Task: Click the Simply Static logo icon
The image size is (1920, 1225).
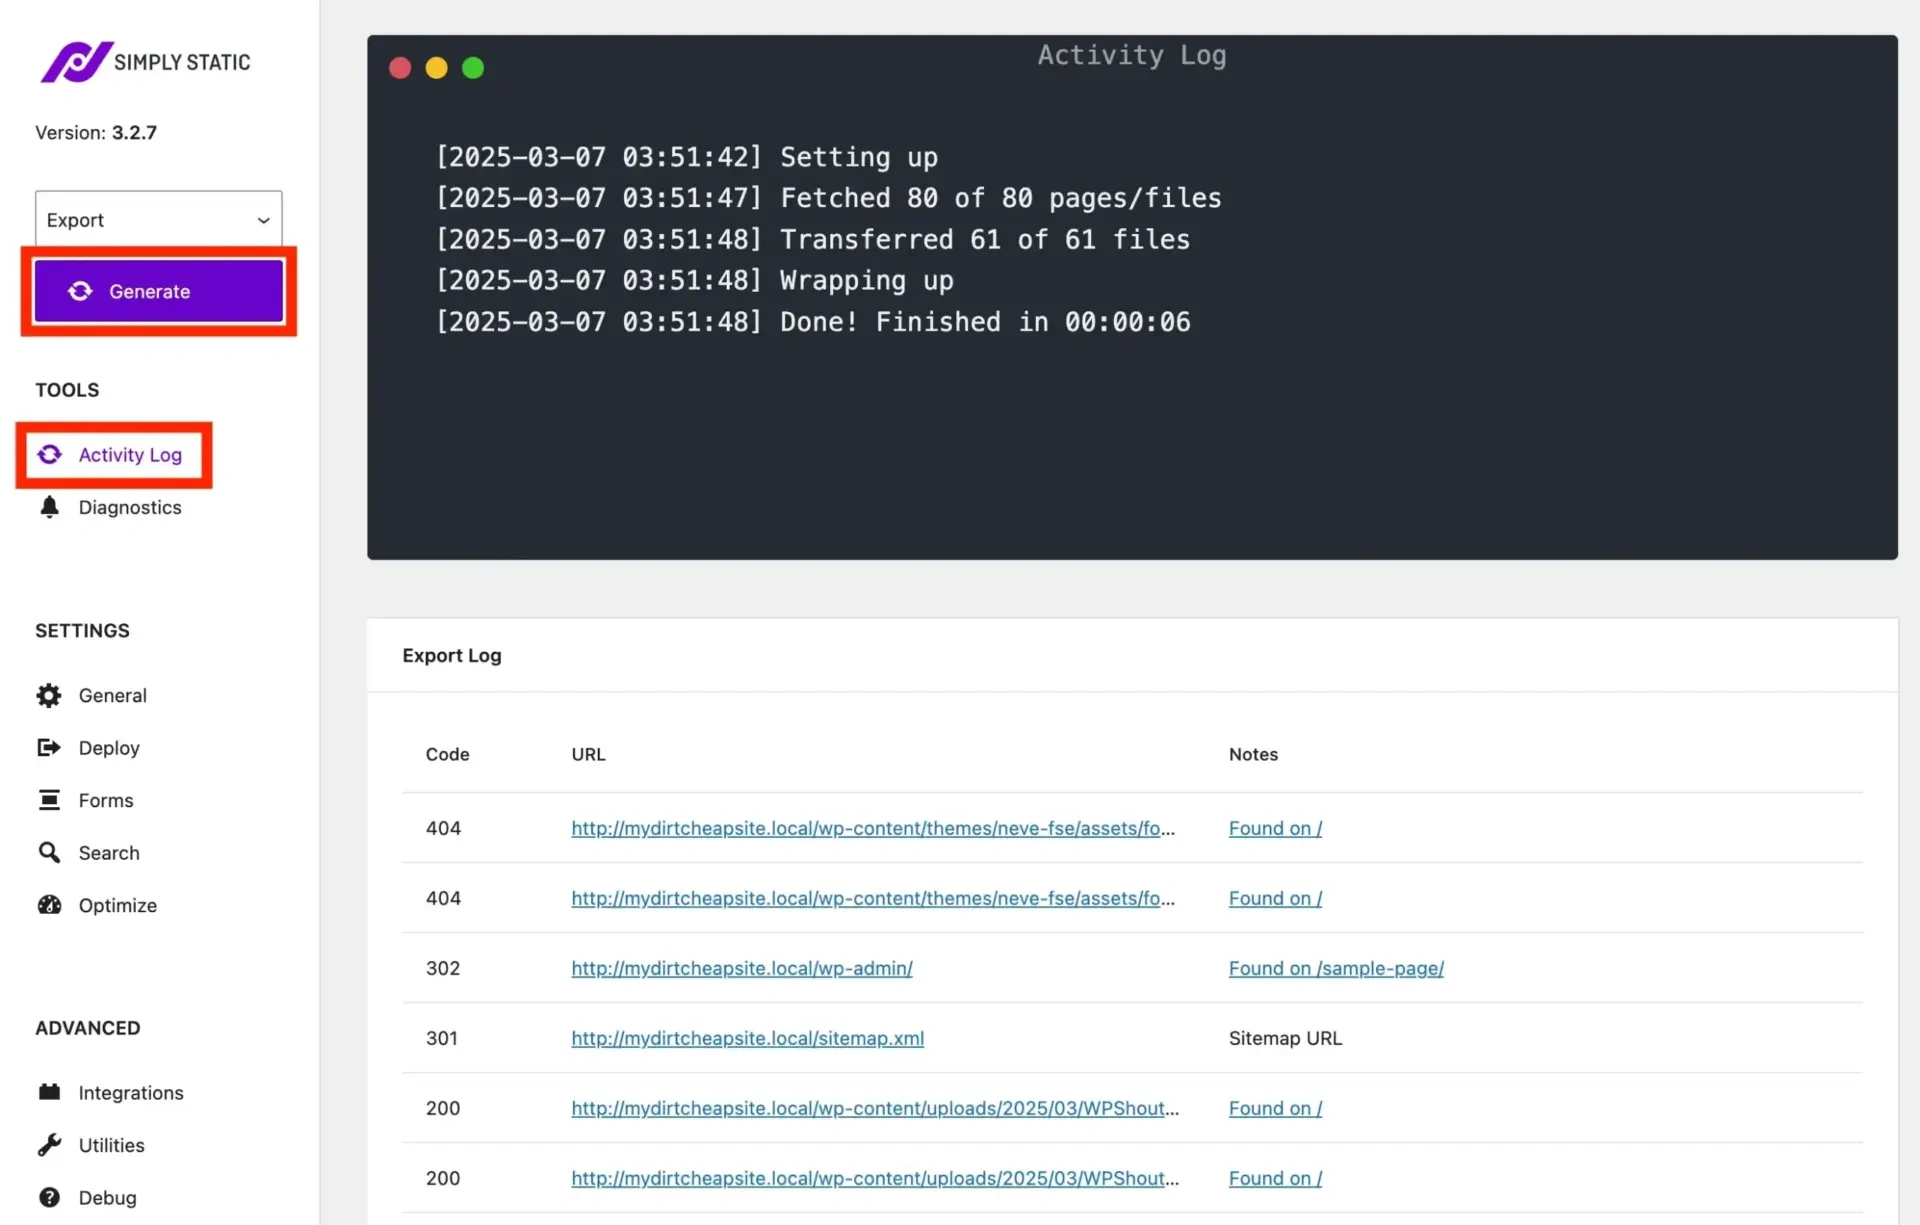Action: point(76,62)
